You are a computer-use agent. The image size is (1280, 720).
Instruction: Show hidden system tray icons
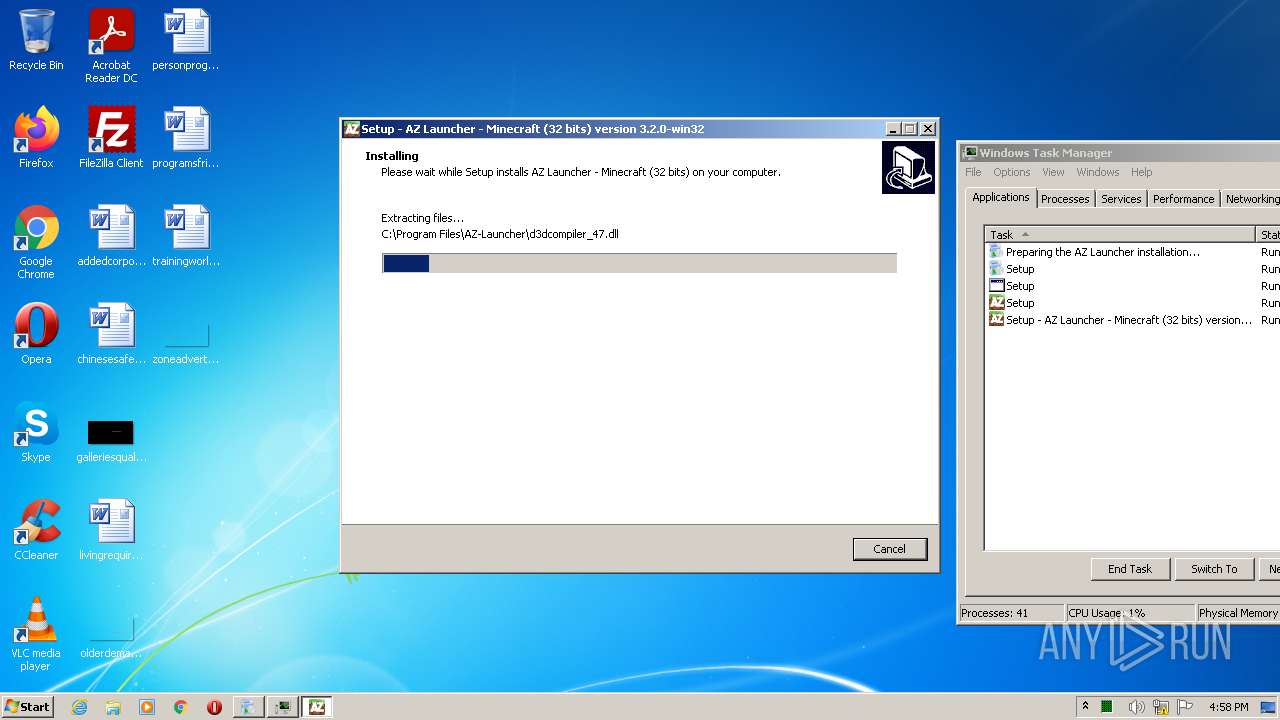click(x=1085, y=707)
